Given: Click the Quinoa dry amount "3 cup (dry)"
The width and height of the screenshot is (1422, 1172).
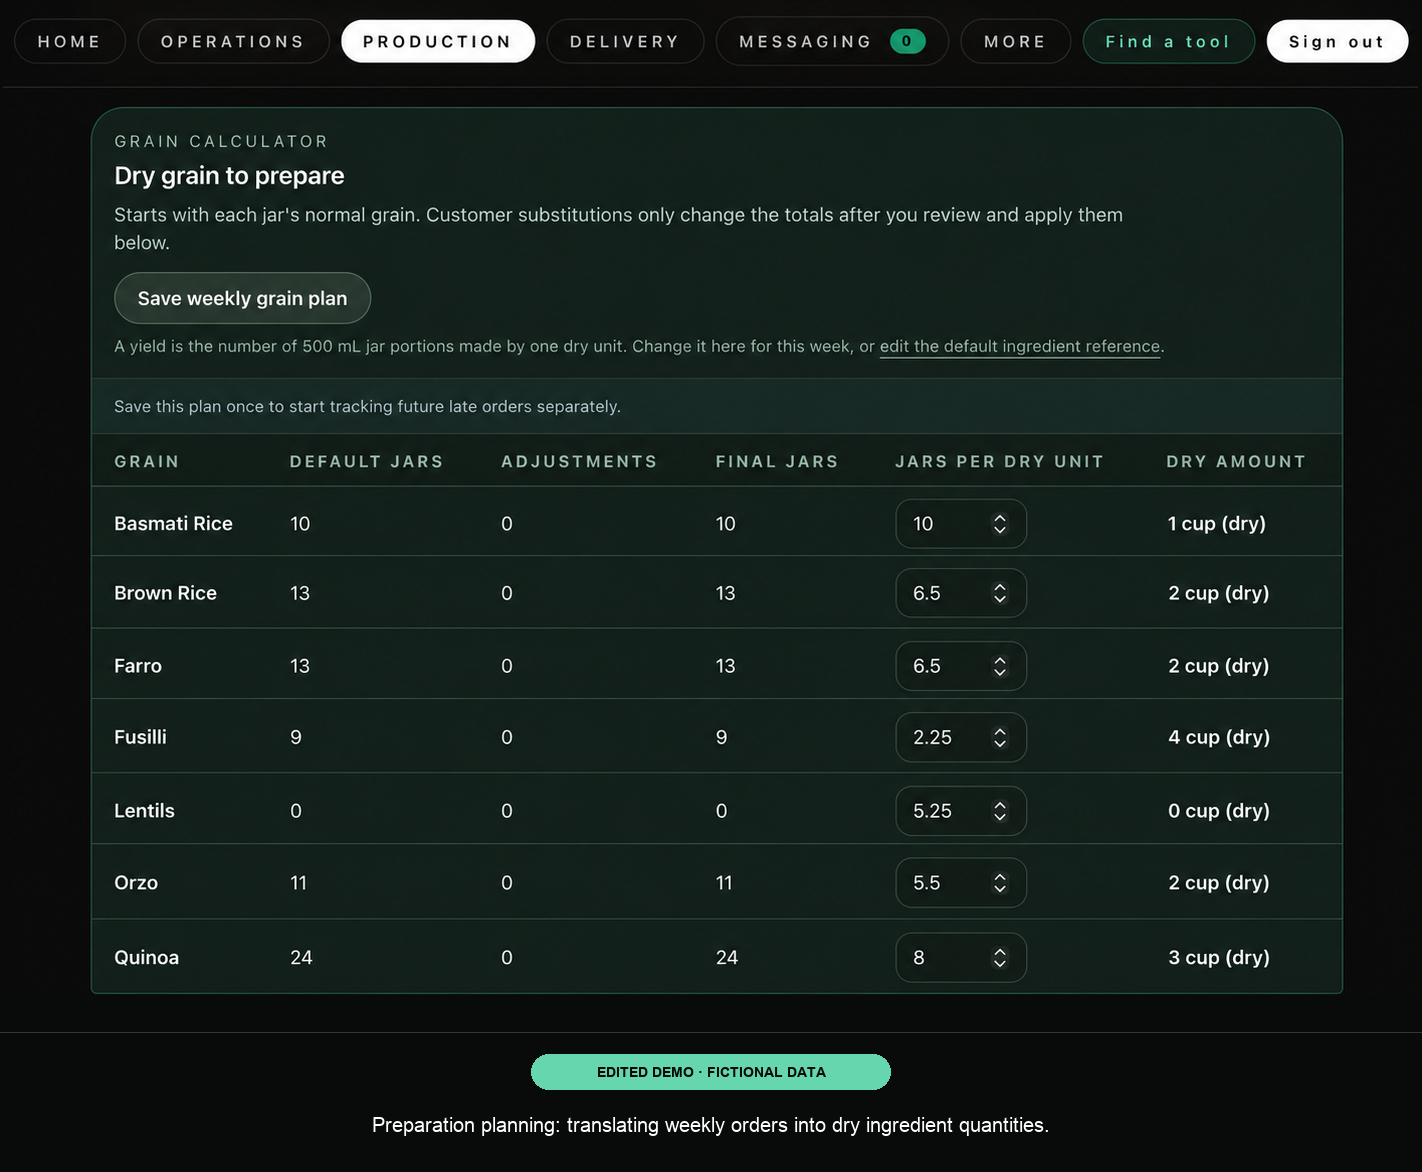Looking at the screenshot, I should tap(1219, 958).
